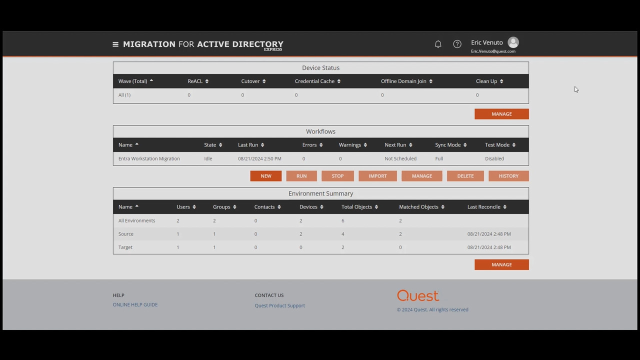Sort by Matched Objects column
The width and height of the screenshot is (640, 360).
(422, 207)
